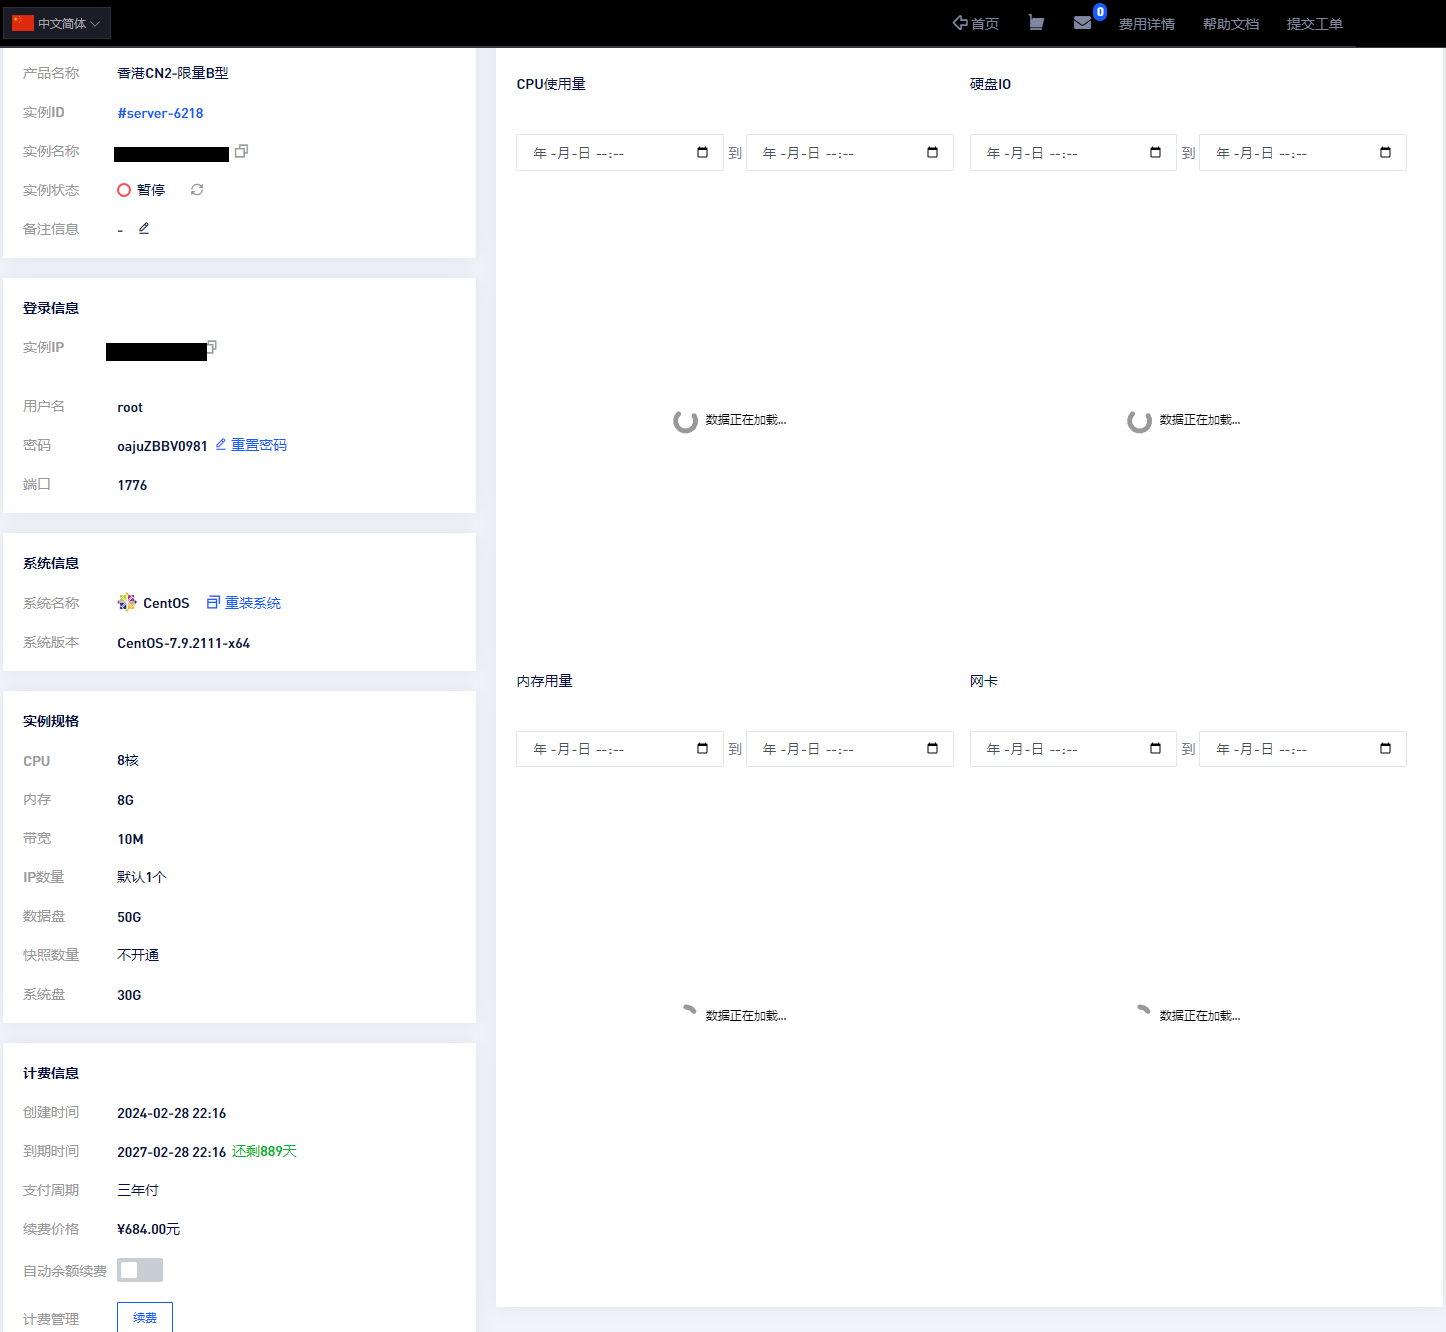Open 提交工单 in top navigation
Screen dimensions: 1446x1332
click(x=1314, y=24)
